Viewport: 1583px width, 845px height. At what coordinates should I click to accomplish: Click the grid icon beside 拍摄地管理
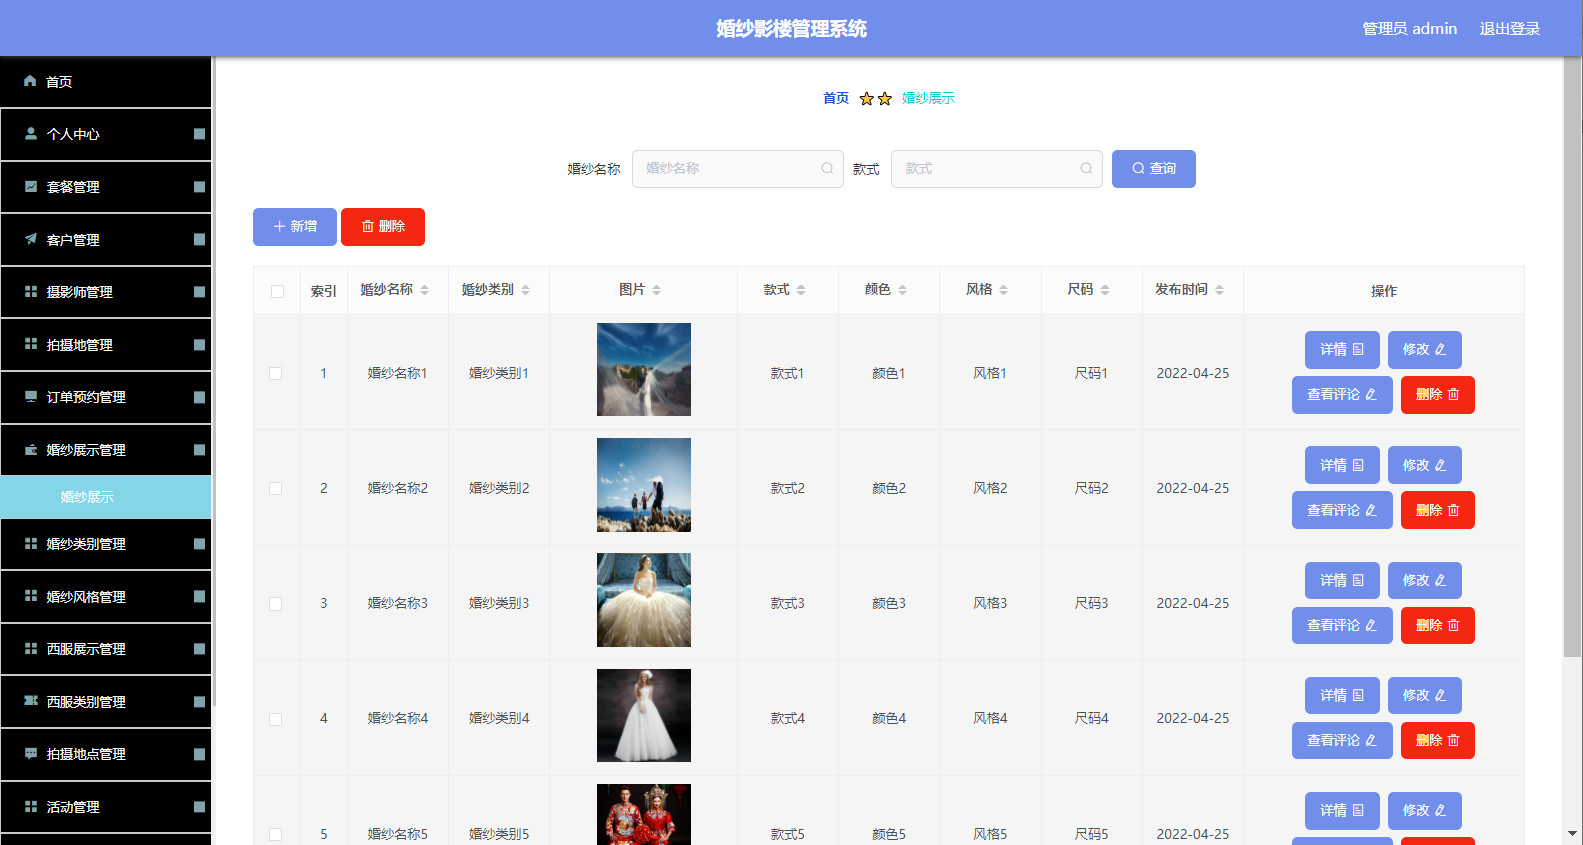tap(31, 344)
